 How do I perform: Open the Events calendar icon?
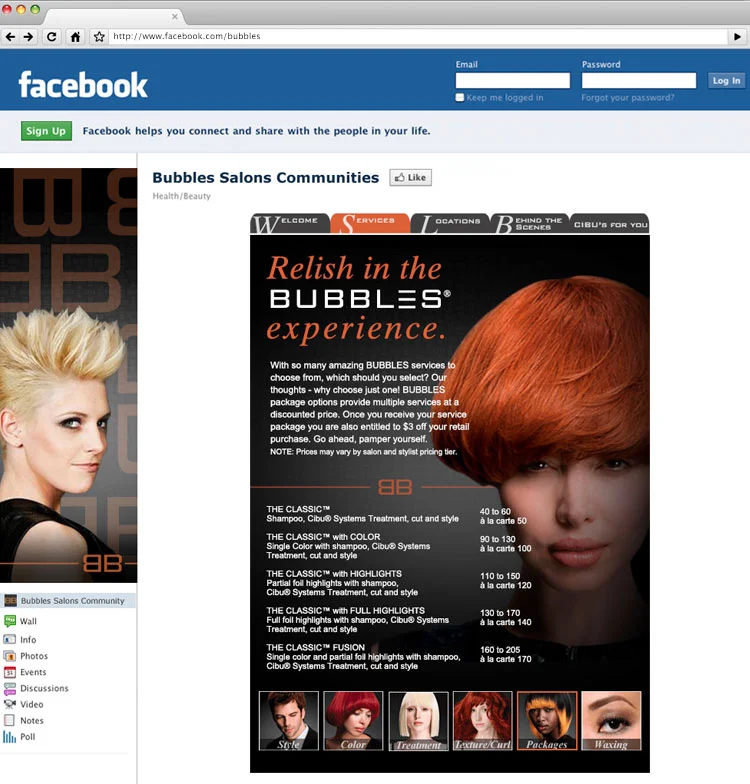pos(10,672)
